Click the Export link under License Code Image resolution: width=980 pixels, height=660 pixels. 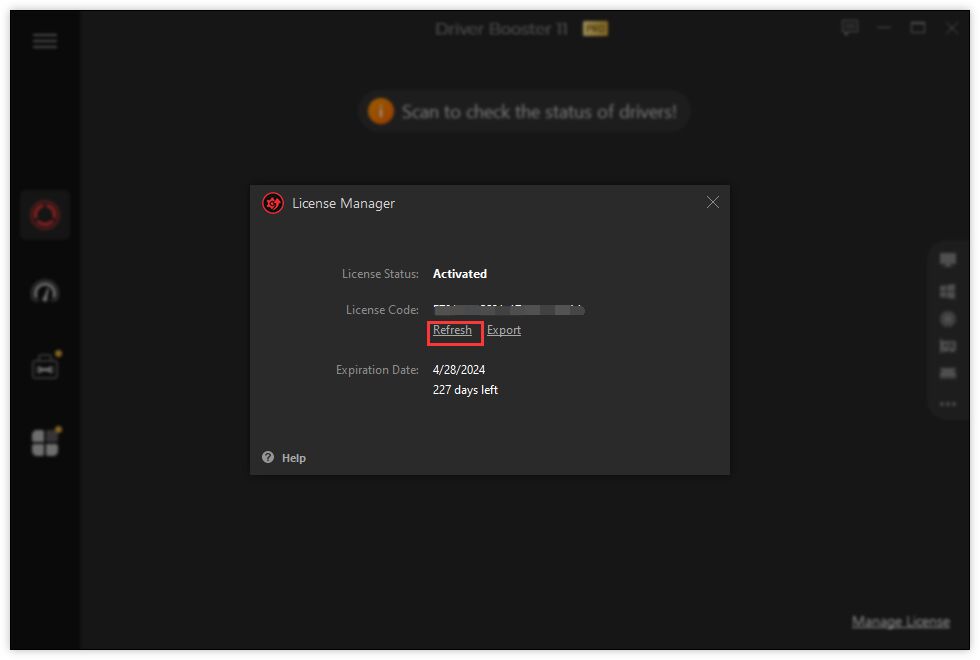504,330
